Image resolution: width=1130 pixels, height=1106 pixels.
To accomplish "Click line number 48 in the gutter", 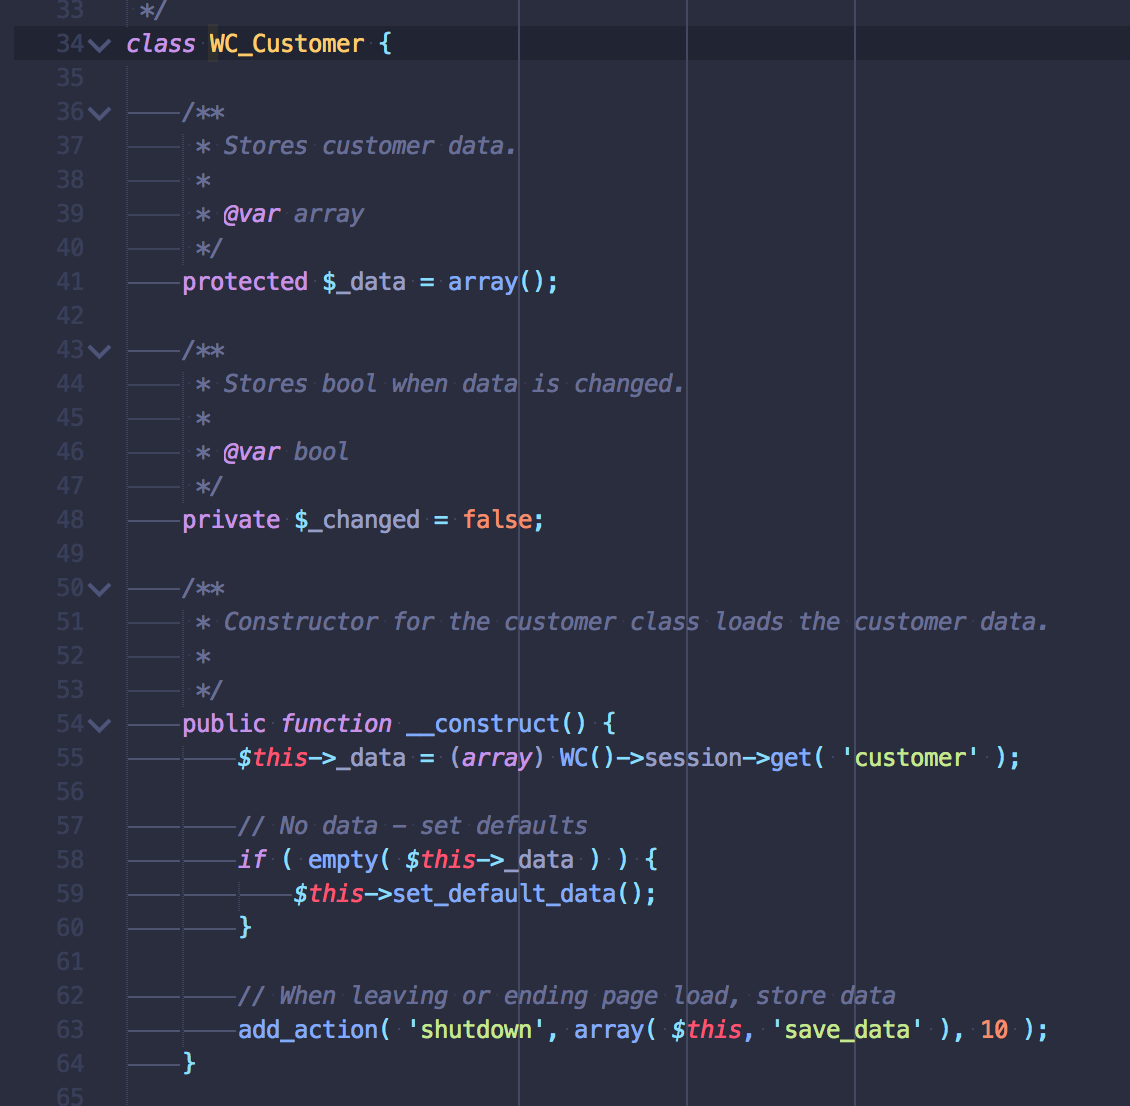I will (x=70, y=519).
